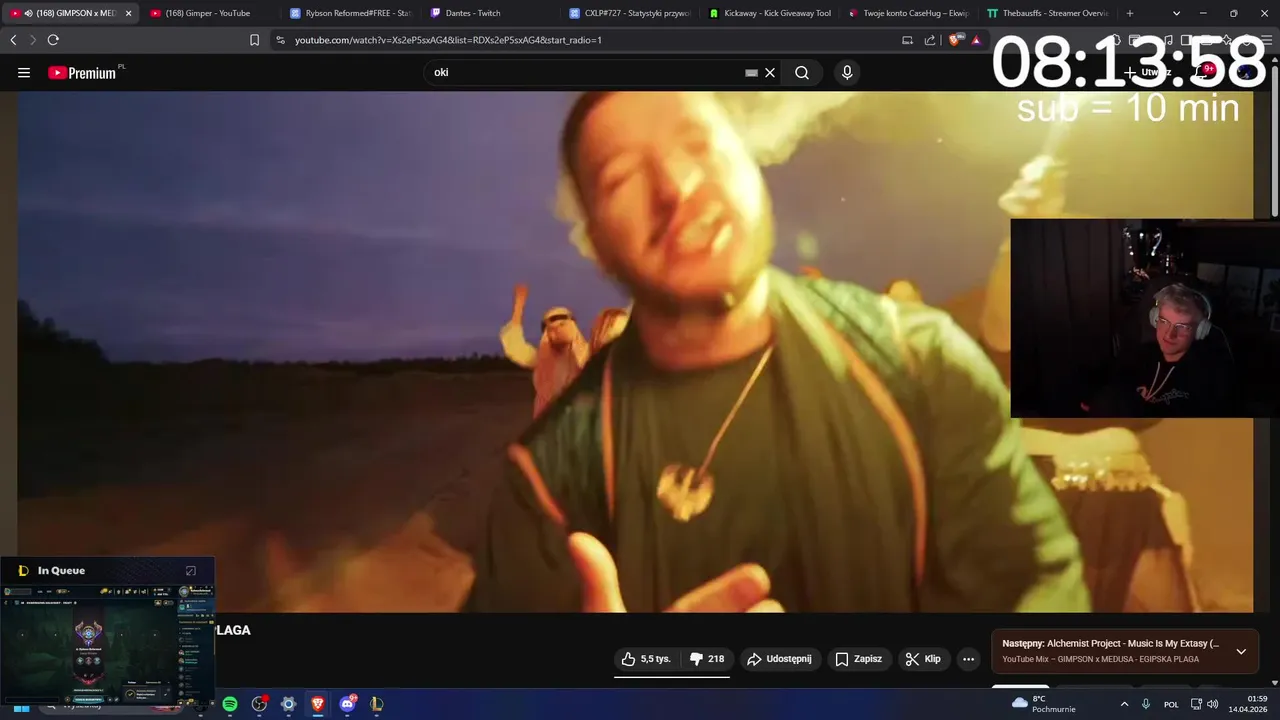
Task: Open OBS Studio from the taskbar
Action: point(259,704)
